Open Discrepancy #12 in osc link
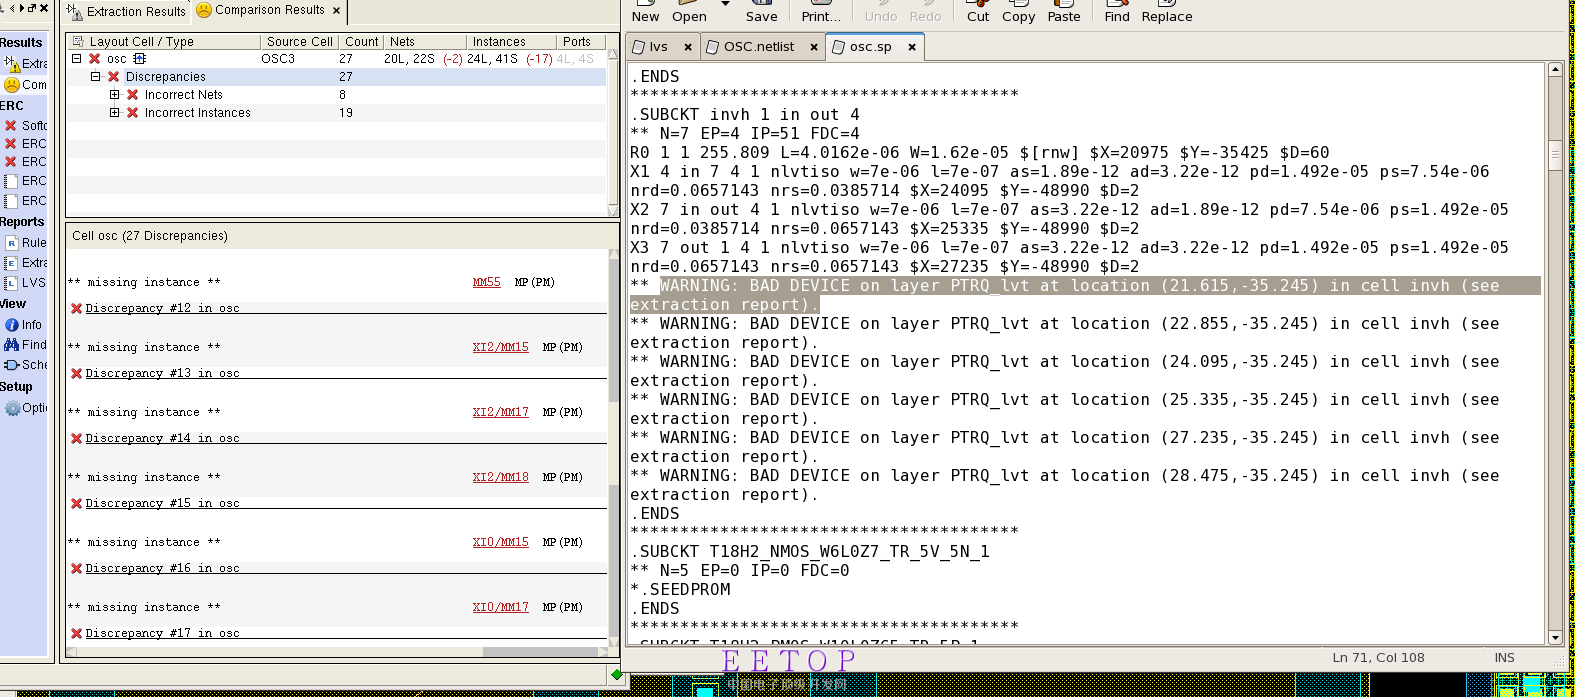The image size is (1575, 697). (162, 308)
